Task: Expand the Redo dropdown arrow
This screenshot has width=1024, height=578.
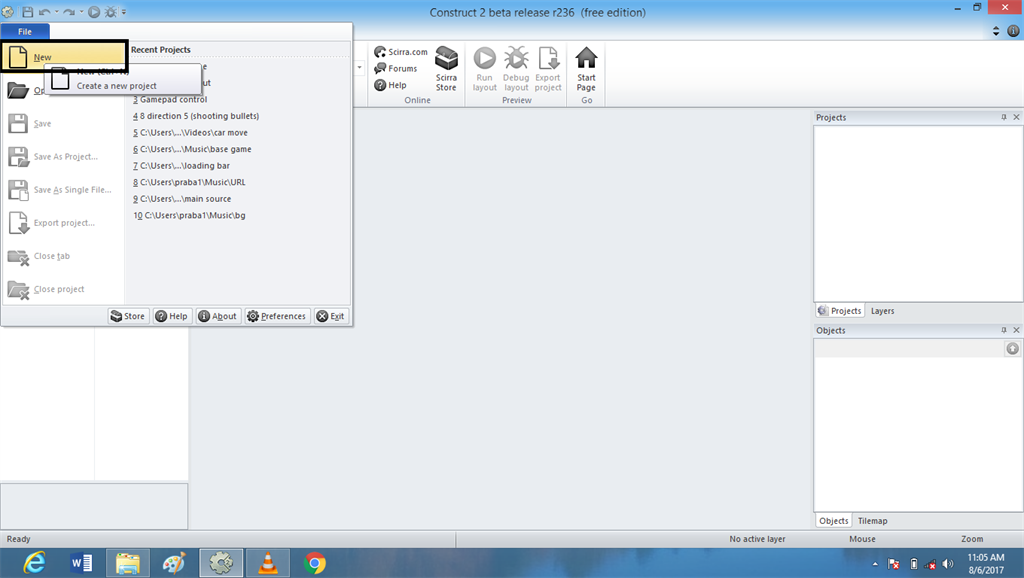Action: coord(81,11)
